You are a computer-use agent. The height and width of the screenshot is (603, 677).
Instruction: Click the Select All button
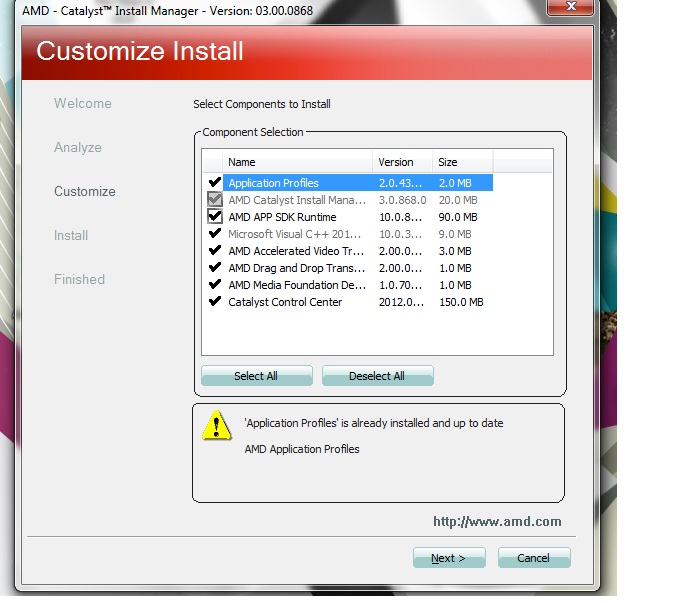click(x=256, y=376)
